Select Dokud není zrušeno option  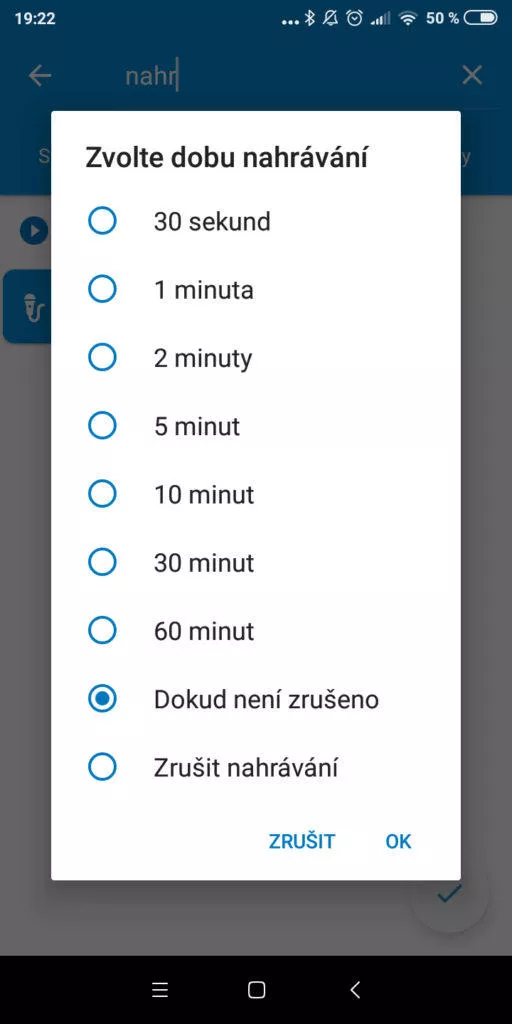(x=256, y=699)
